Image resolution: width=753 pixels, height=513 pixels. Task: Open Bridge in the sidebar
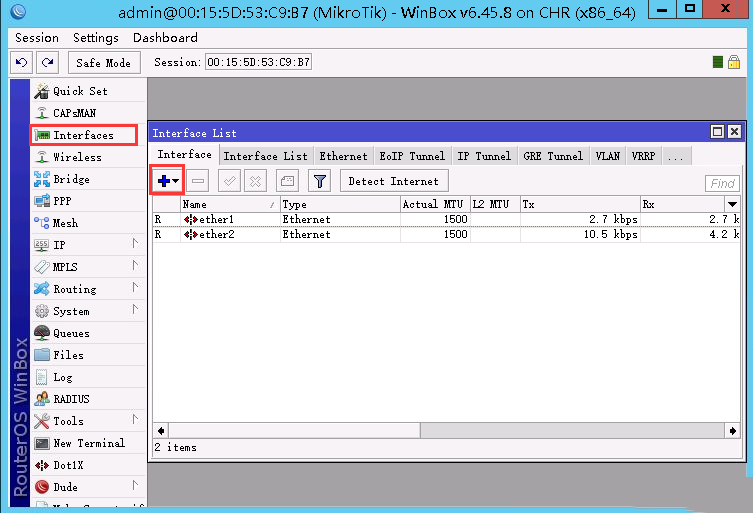(x=88, y=179)
